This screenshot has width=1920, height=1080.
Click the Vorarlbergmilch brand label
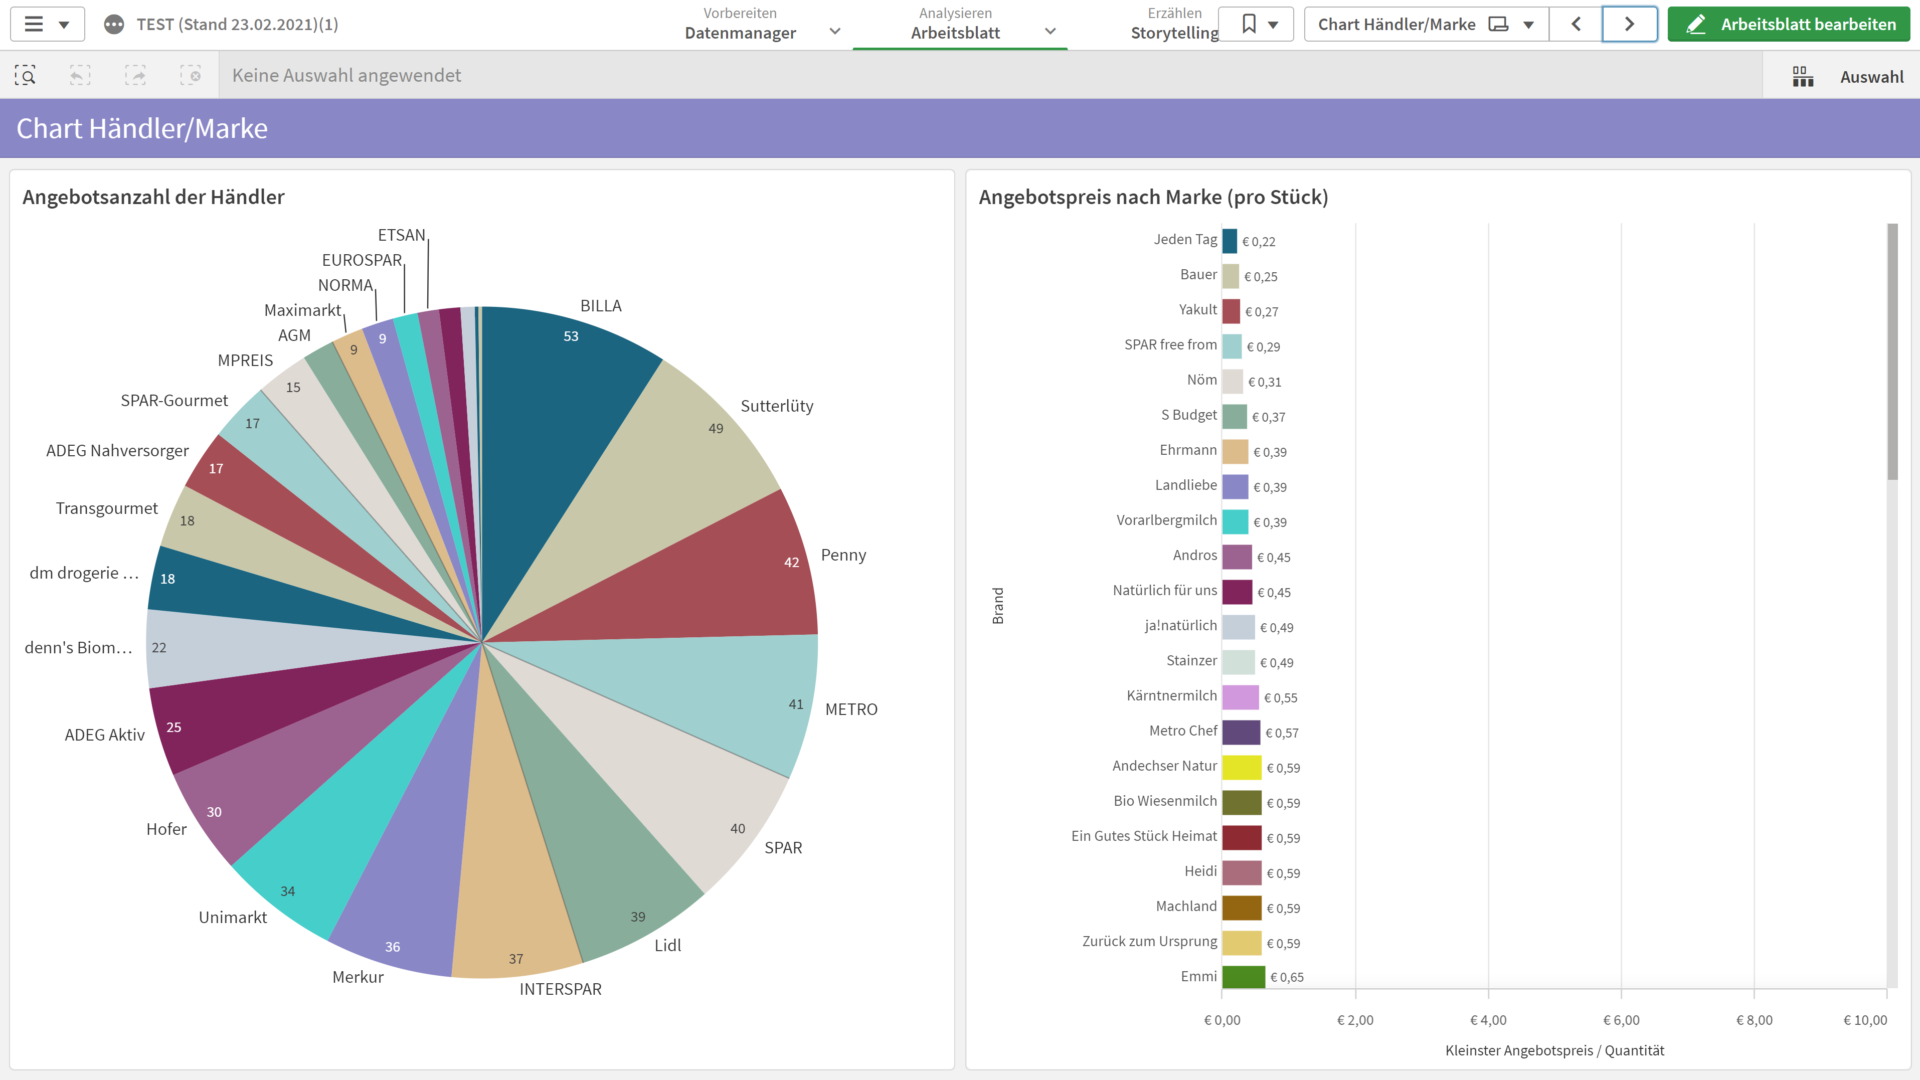pos(1166,520)
